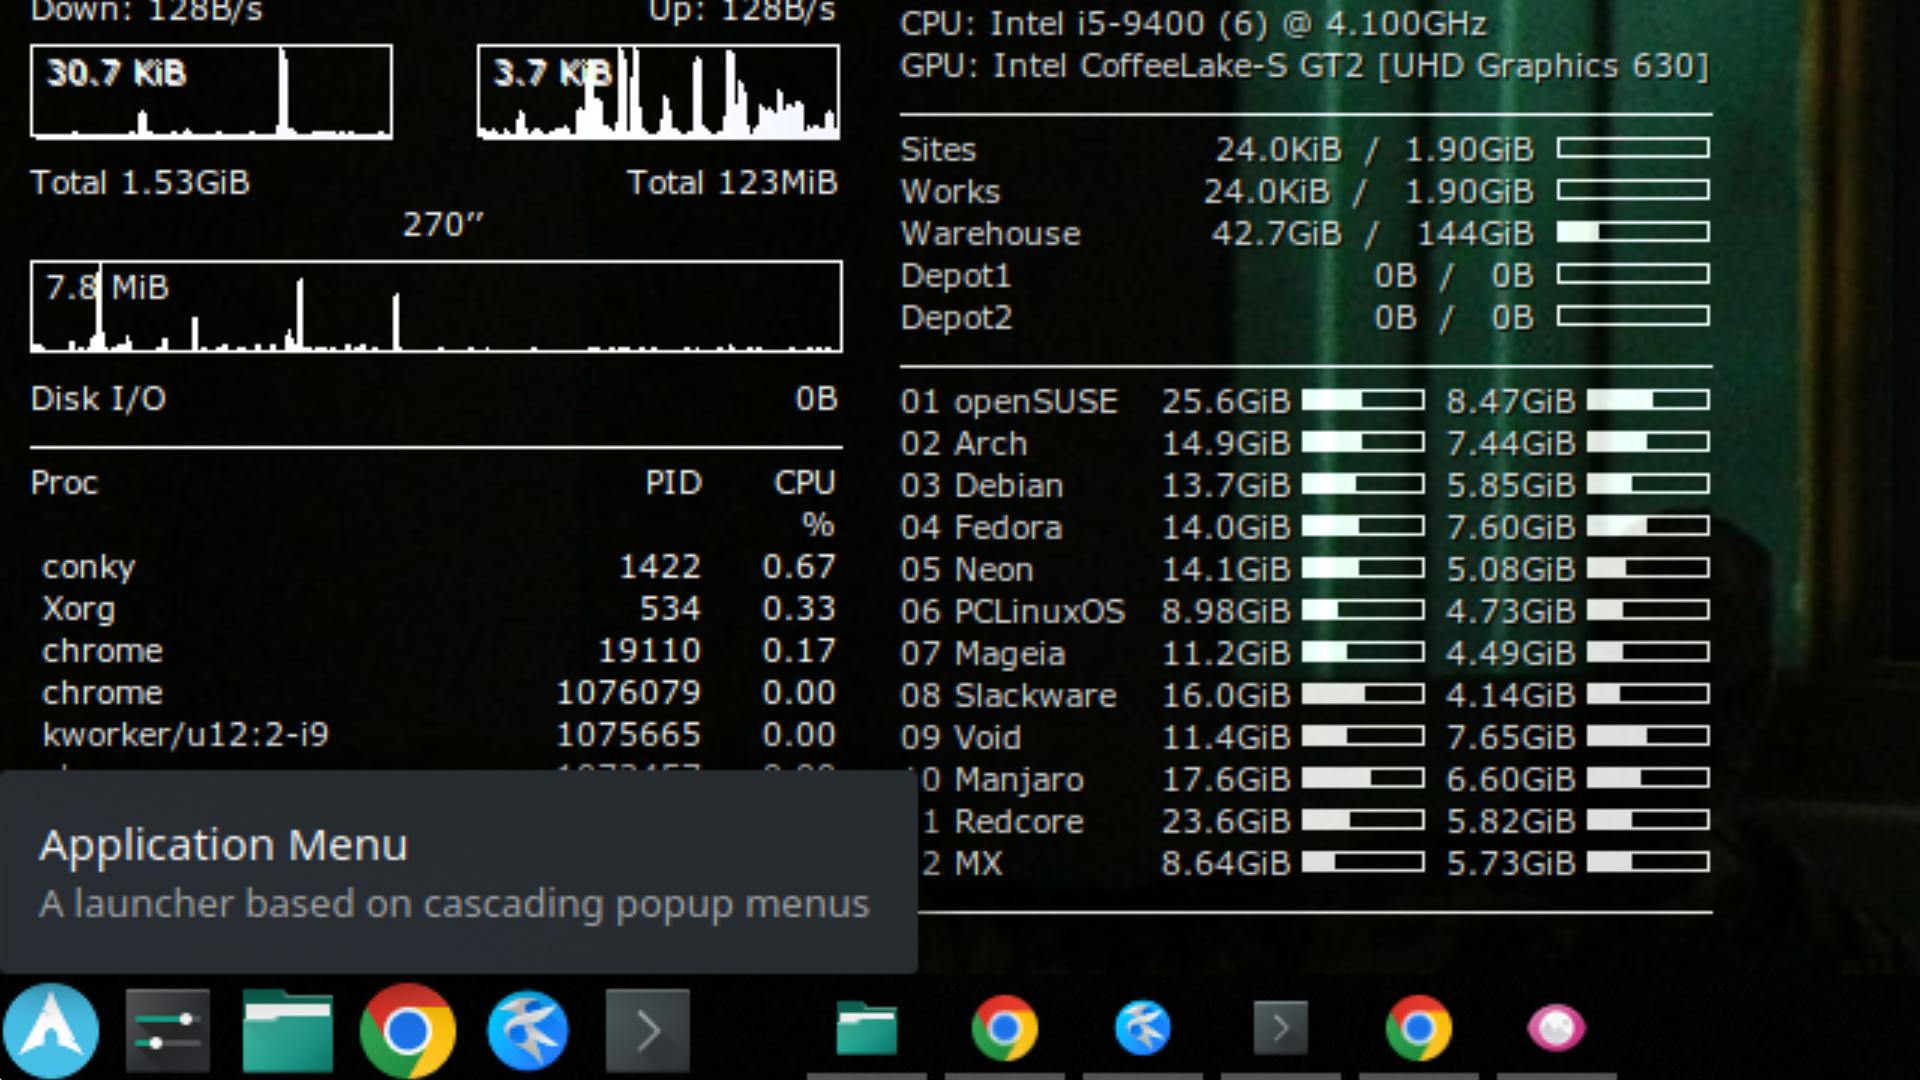Click the '07 Mageia' partition entry

(x=983, y=654)
